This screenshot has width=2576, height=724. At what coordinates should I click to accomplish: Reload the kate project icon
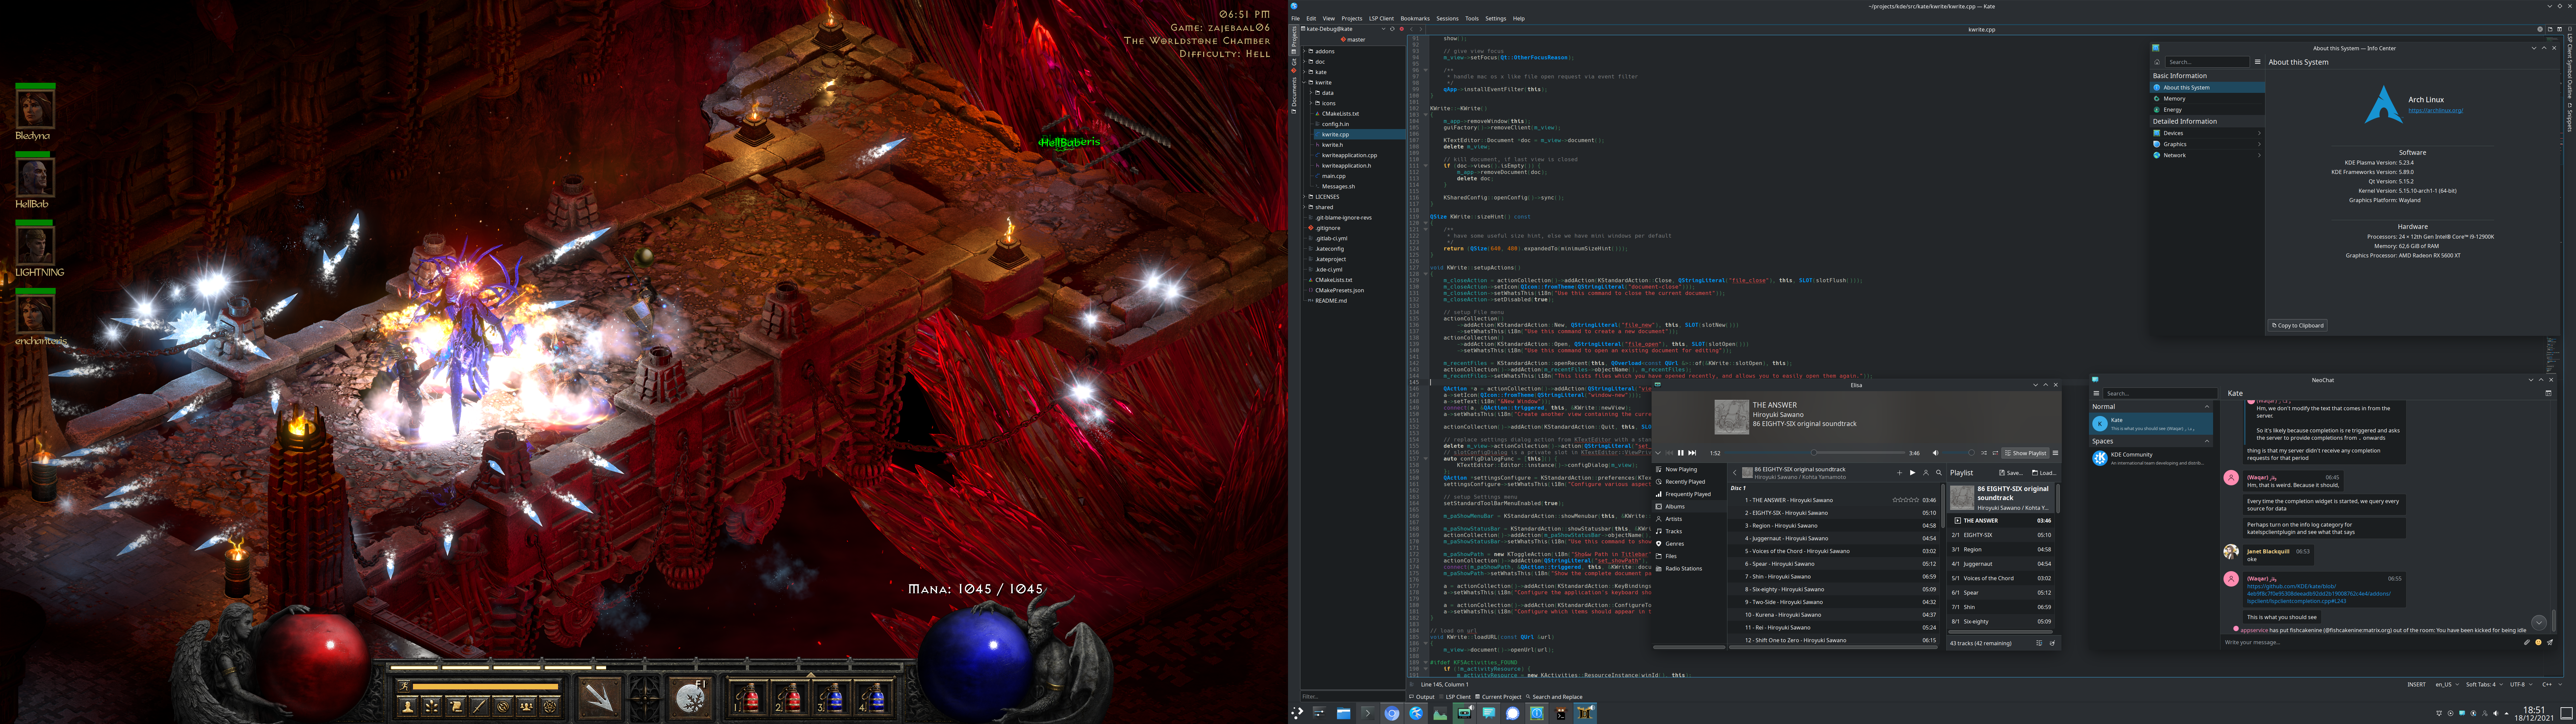pyautogui.click(x=1392, y=29)
